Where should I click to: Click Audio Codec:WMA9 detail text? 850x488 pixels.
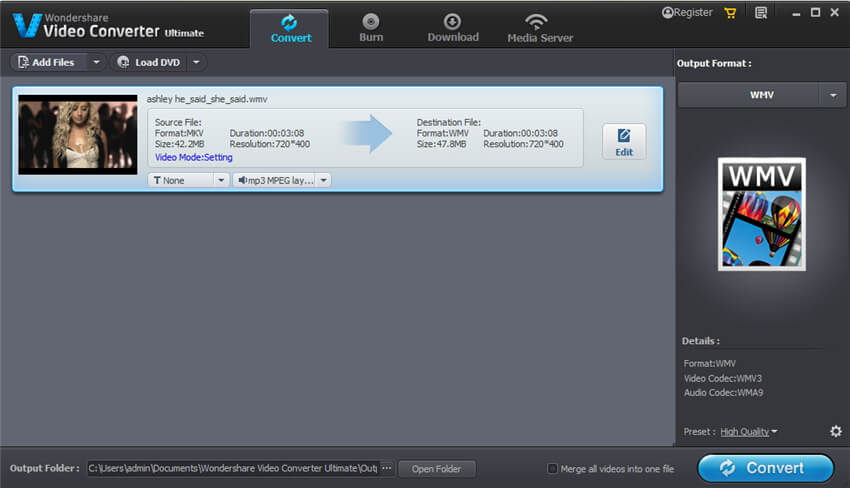(723, 393)
